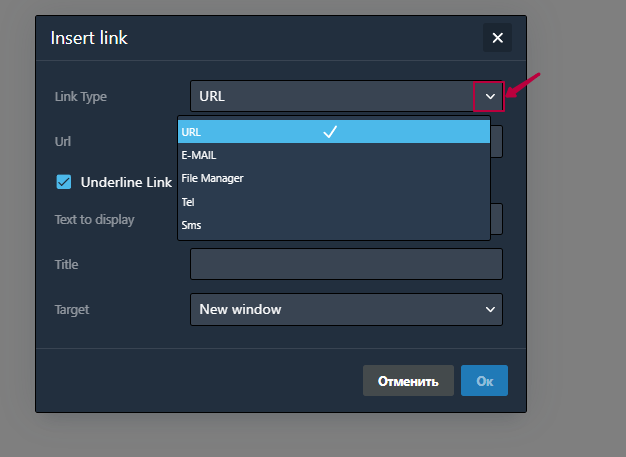Focus the Title input field
This screenshot has width=626, height=457.
pos(345,264)
